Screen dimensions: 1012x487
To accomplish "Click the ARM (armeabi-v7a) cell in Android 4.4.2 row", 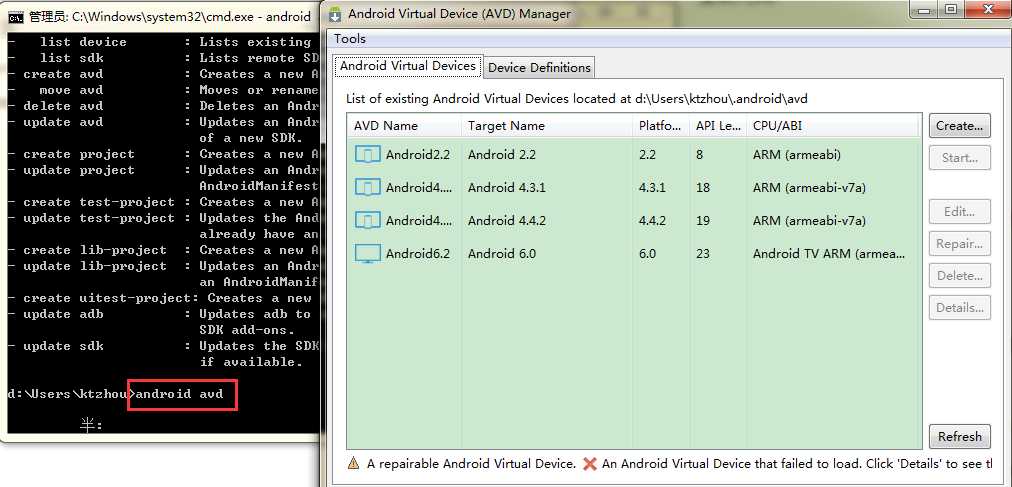I will coord(809,221).
